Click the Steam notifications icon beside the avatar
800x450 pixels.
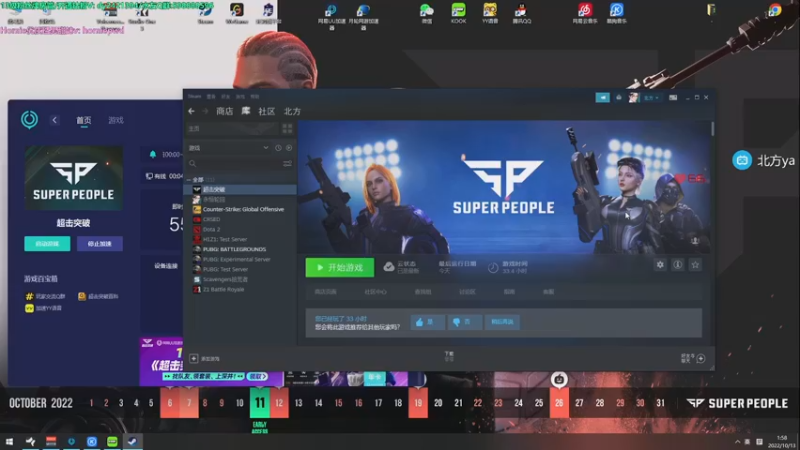[x=619, y=97]
